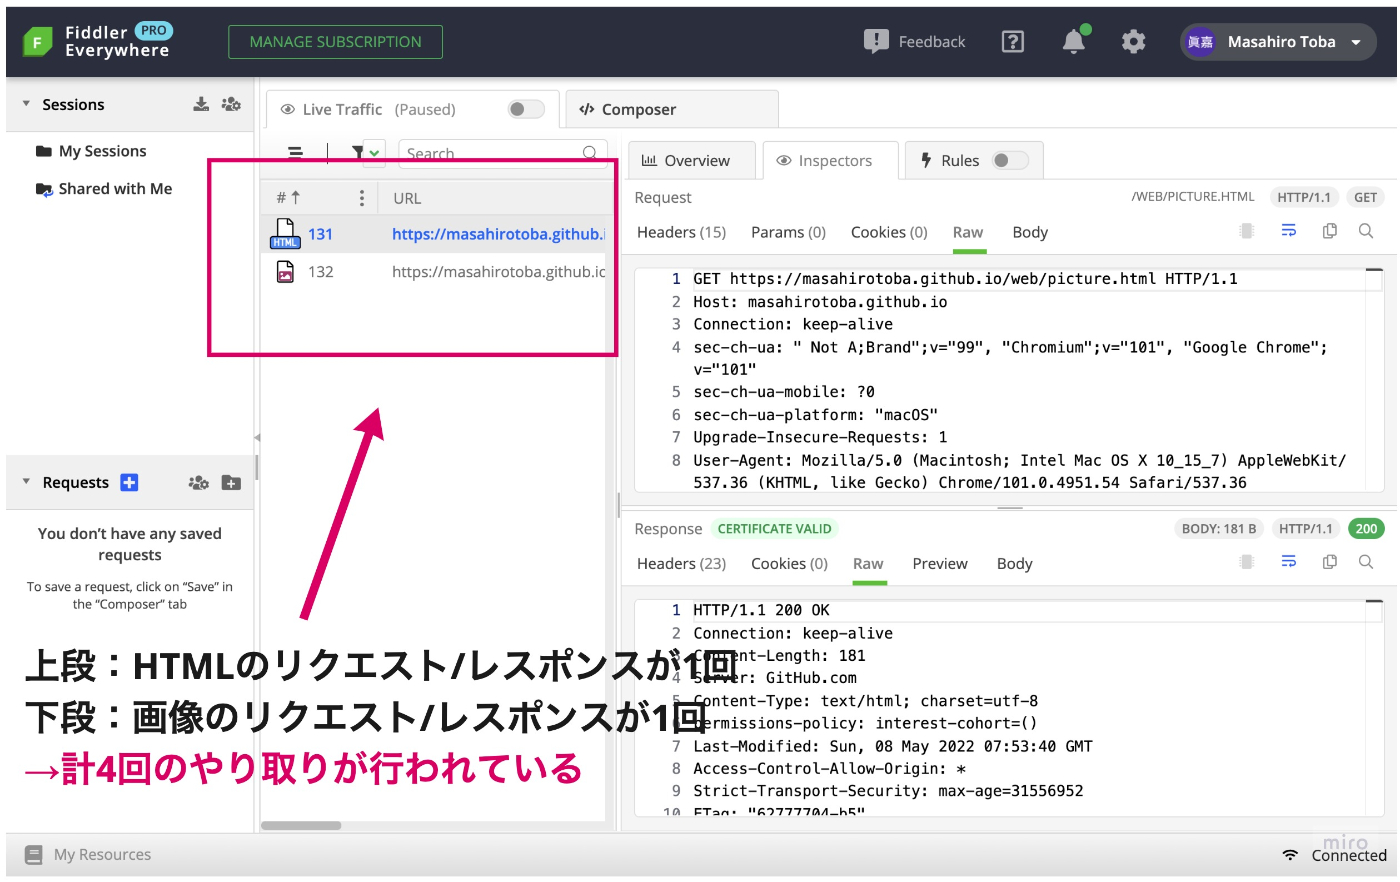Open the column options three-dot menu
1400x882 pixels.
tap(362, 198)
